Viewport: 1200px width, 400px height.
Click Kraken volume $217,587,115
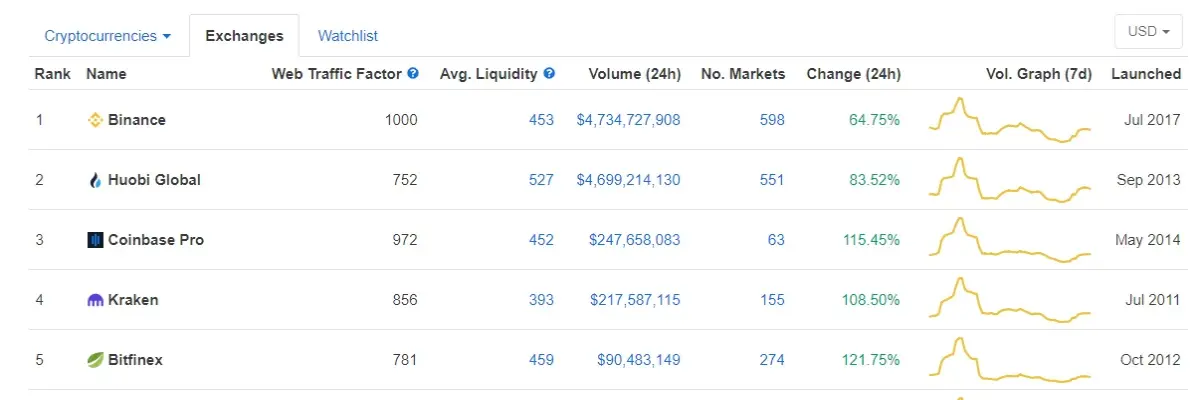pyautogui.click(x=634, y=300)
